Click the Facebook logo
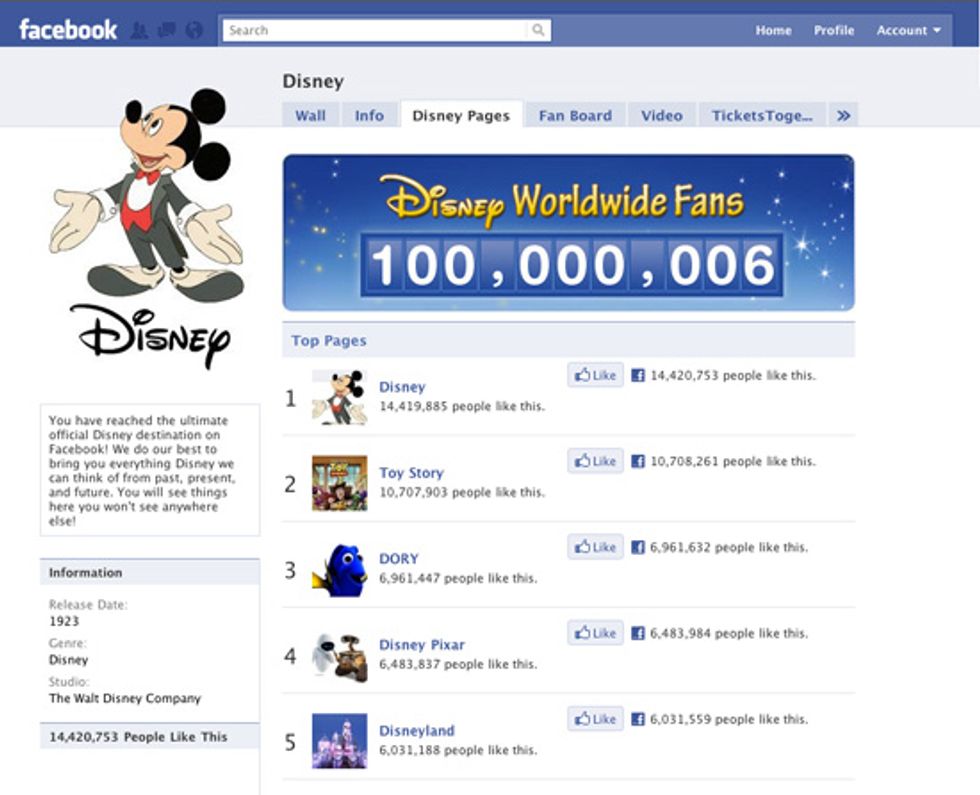Viewport: 980px width, 795px height. pyautogui.click(x=67, y=30)
